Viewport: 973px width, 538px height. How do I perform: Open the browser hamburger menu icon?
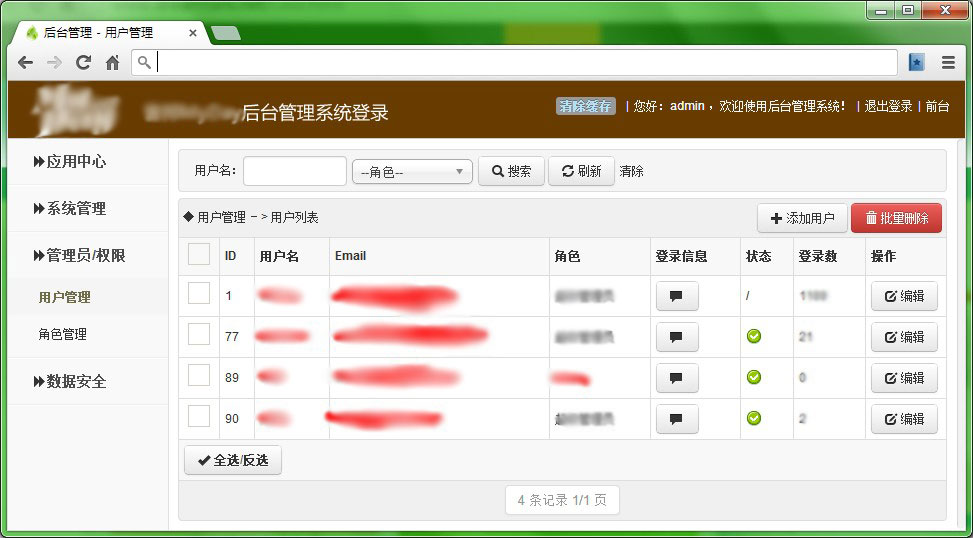tap(948, 62)
